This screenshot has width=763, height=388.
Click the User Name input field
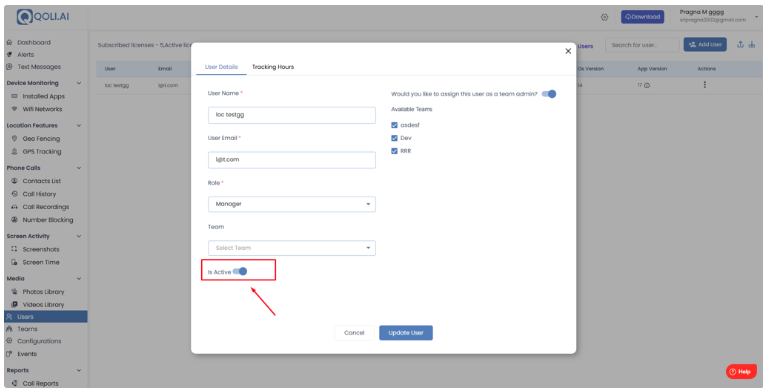pyautogui.click(x=292, y=115)
